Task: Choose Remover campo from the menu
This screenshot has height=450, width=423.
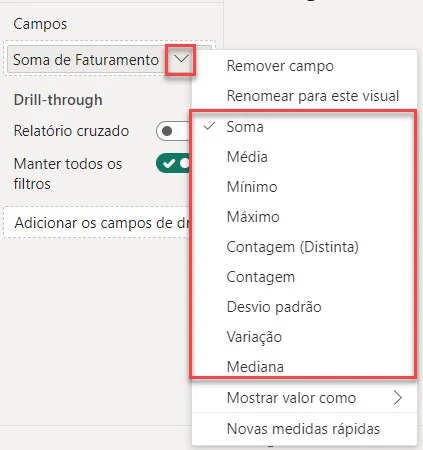Action: (304, 66)
